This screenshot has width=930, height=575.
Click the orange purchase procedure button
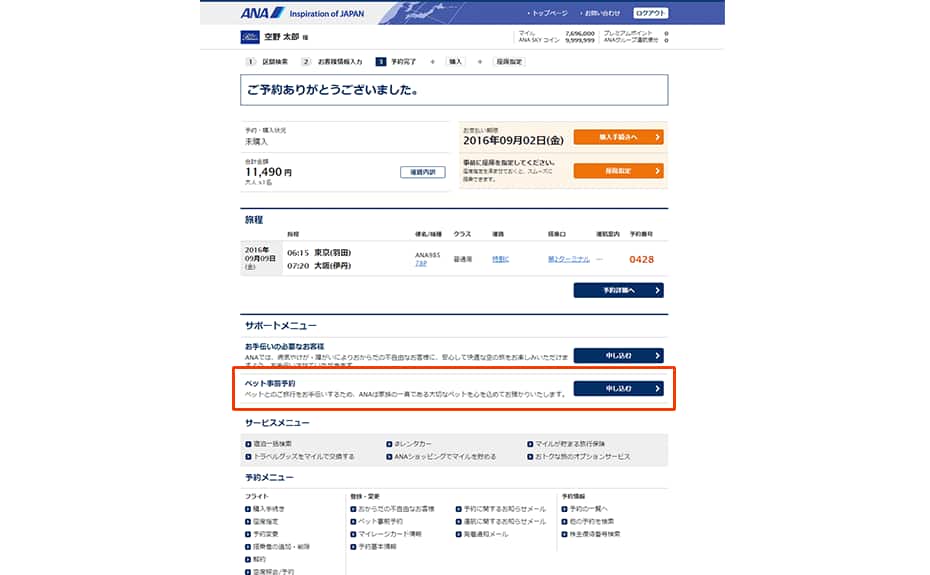618,137
